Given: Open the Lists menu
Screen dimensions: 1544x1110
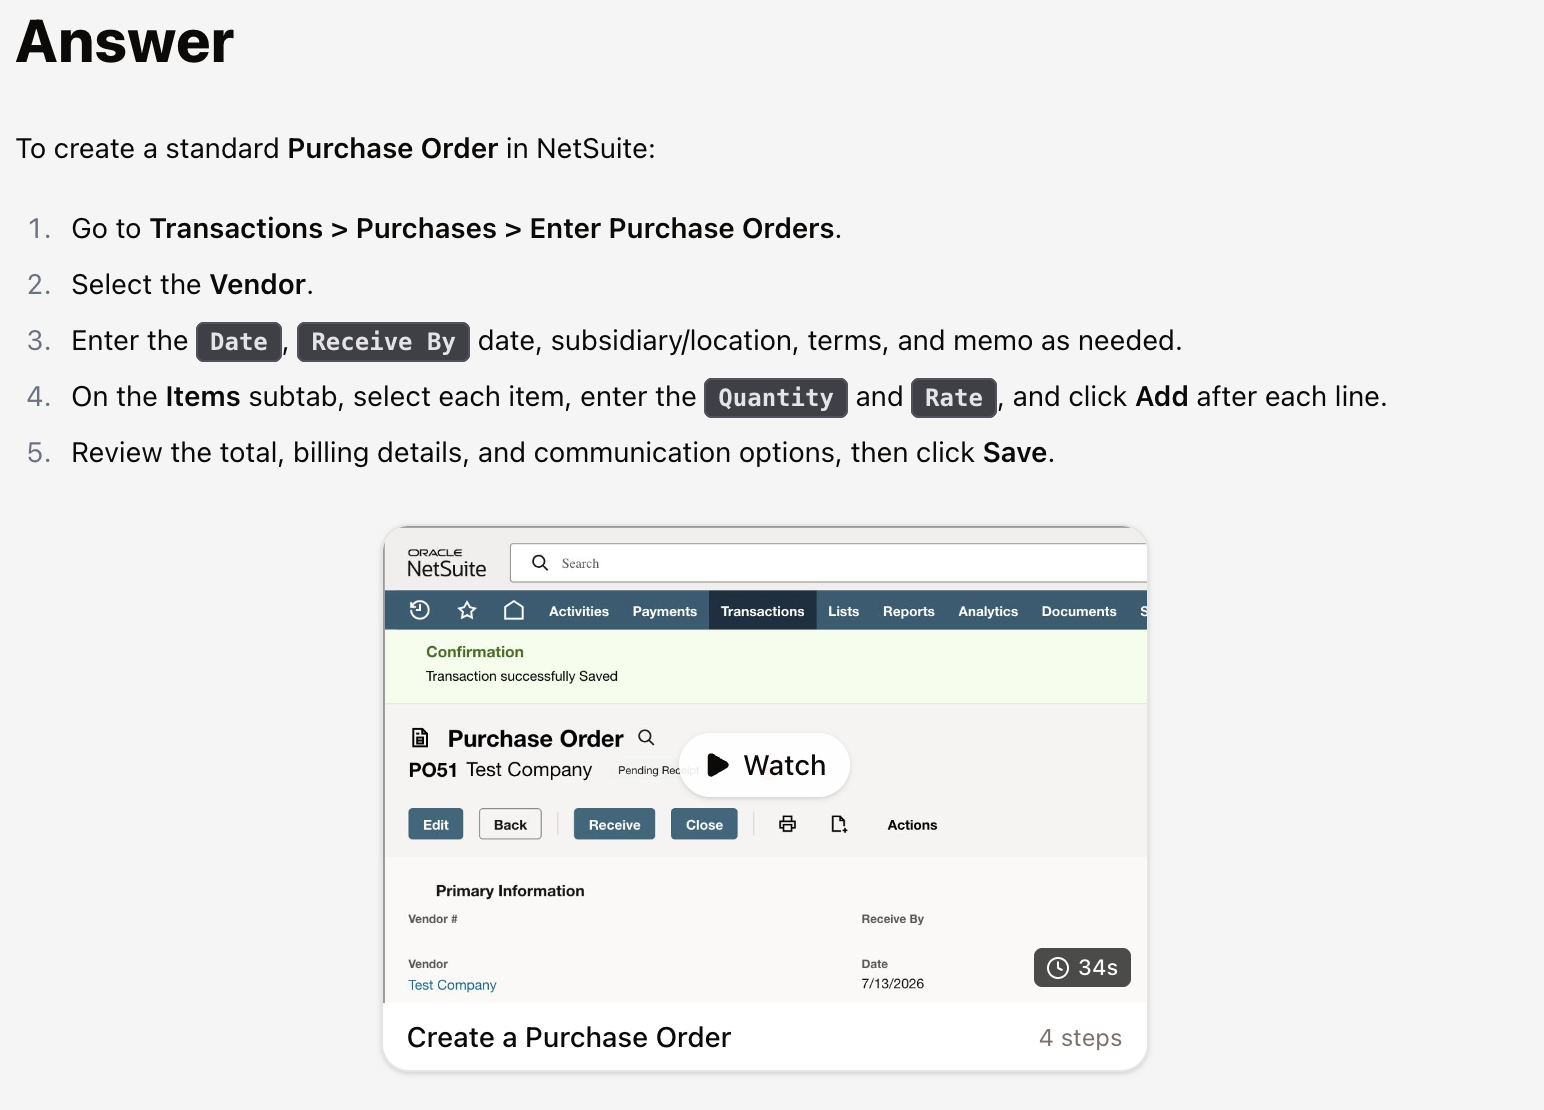Looking at the screenshot, I should coord(844,611).
